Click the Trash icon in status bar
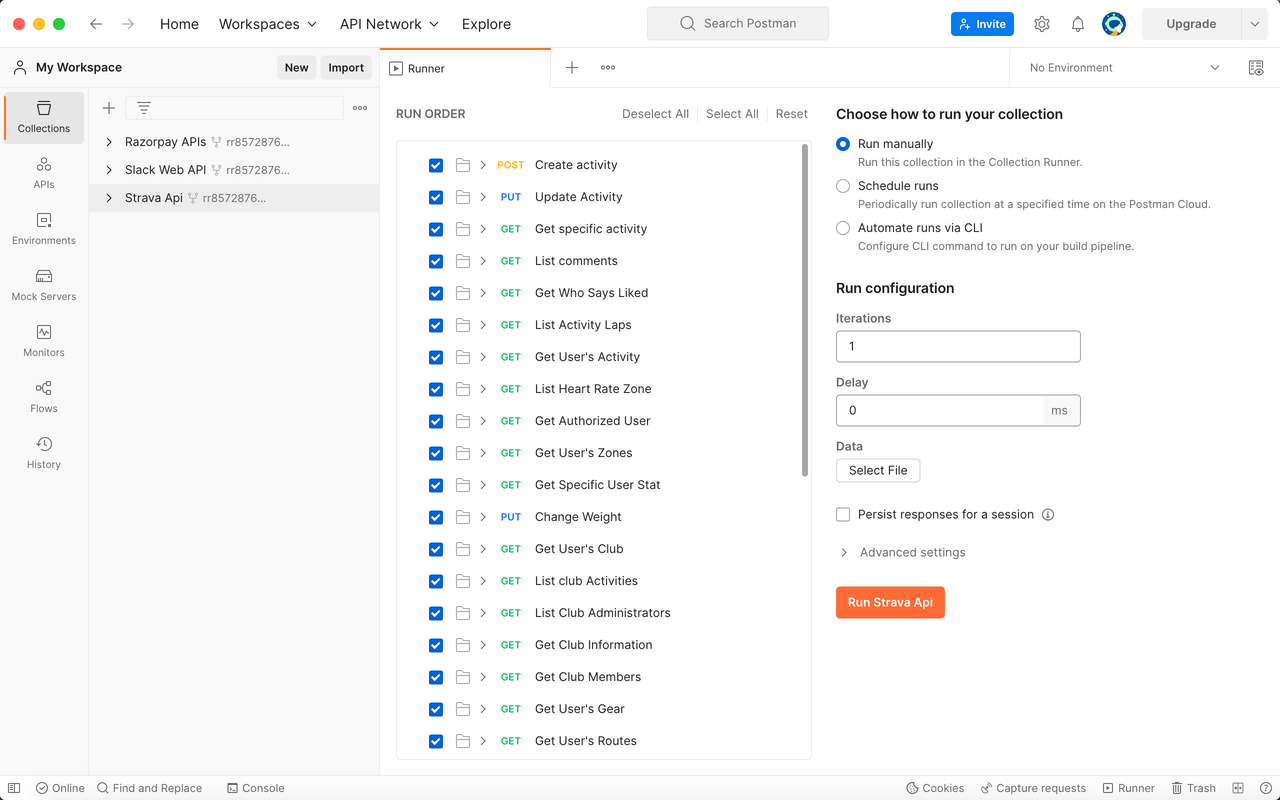The width and height of the screenshot is (1280, 800). click(1193, 788)
